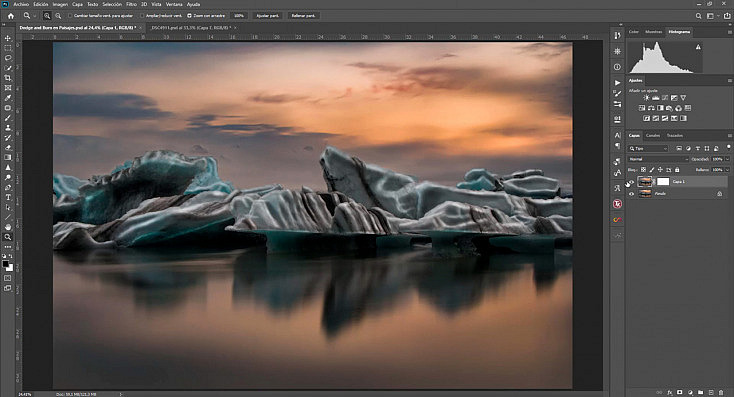Open the Histograma panel options menu
This screenshot has width=734, height=397.
tap(729, 32)
